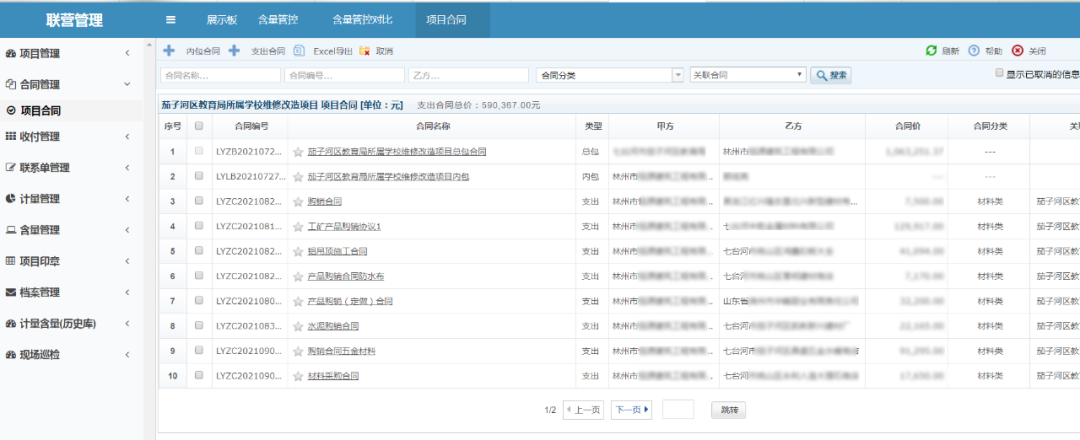Check the box for row 4
The image size is (1080, 440).
pos(199,226)
